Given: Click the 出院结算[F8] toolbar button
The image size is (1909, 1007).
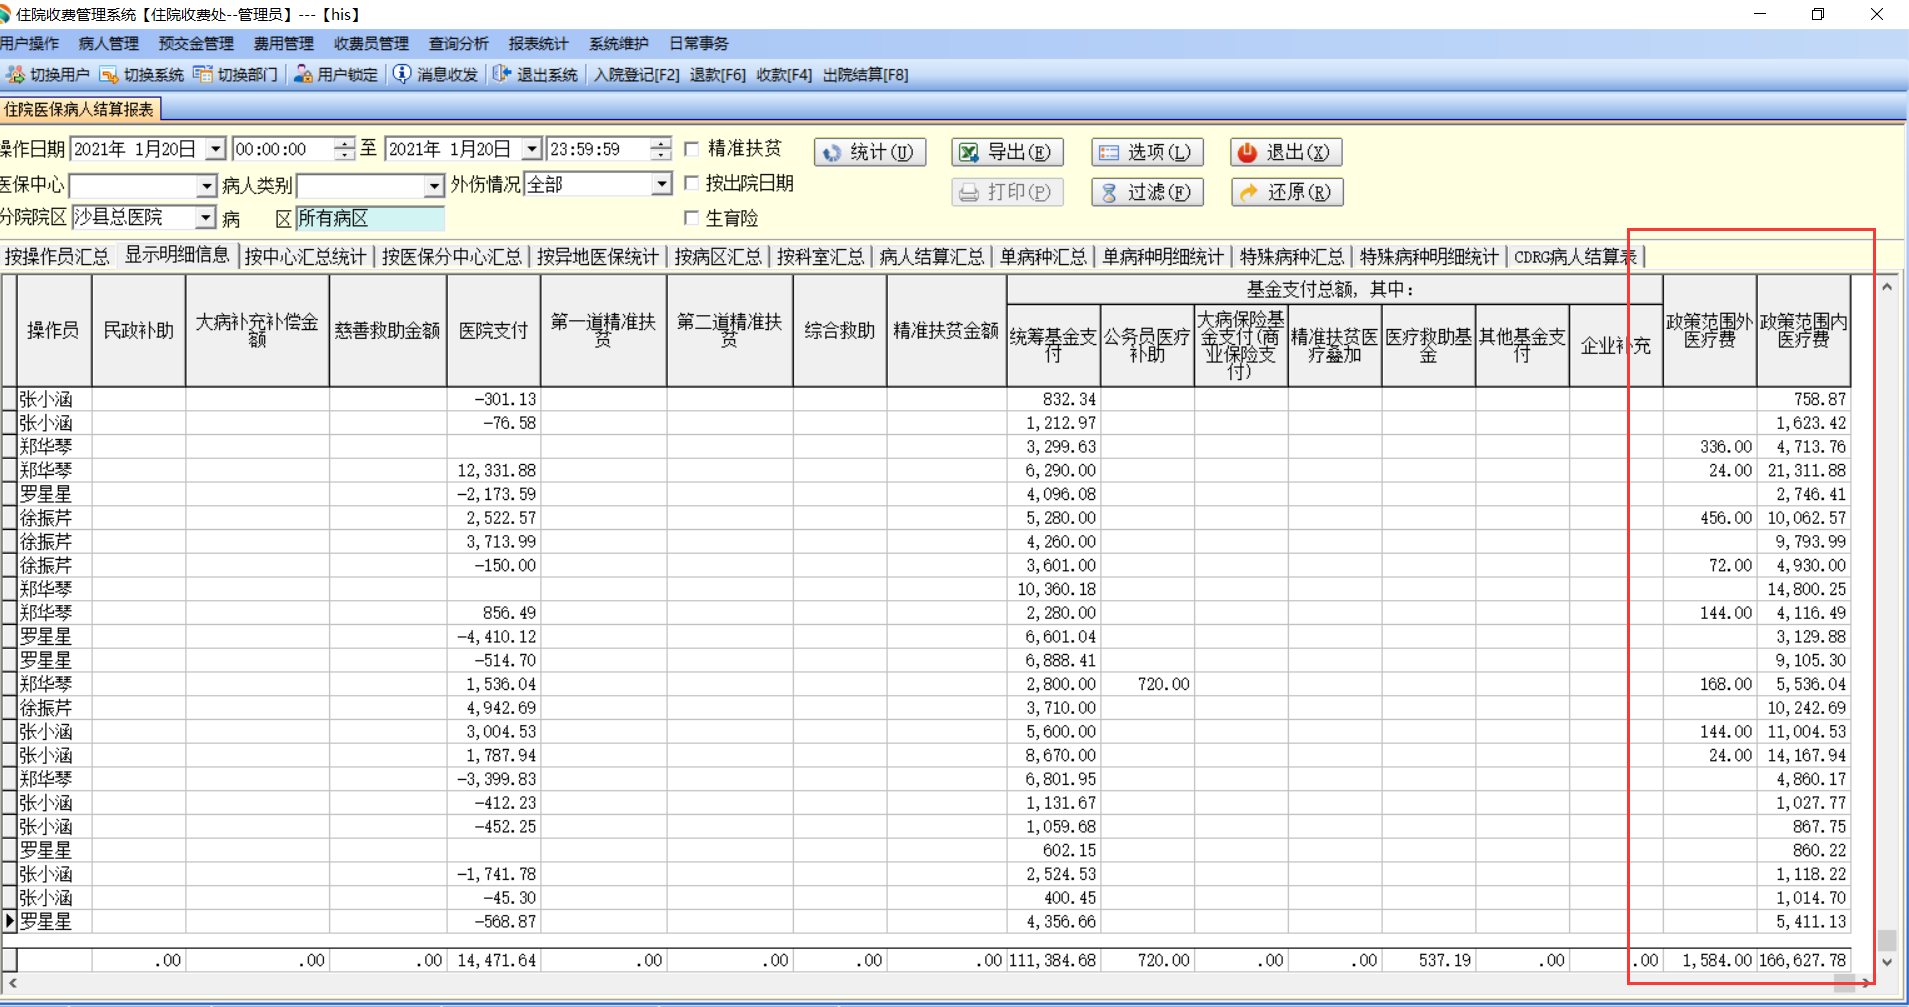Looking at the screenshot, I should [x=866, y=75].
